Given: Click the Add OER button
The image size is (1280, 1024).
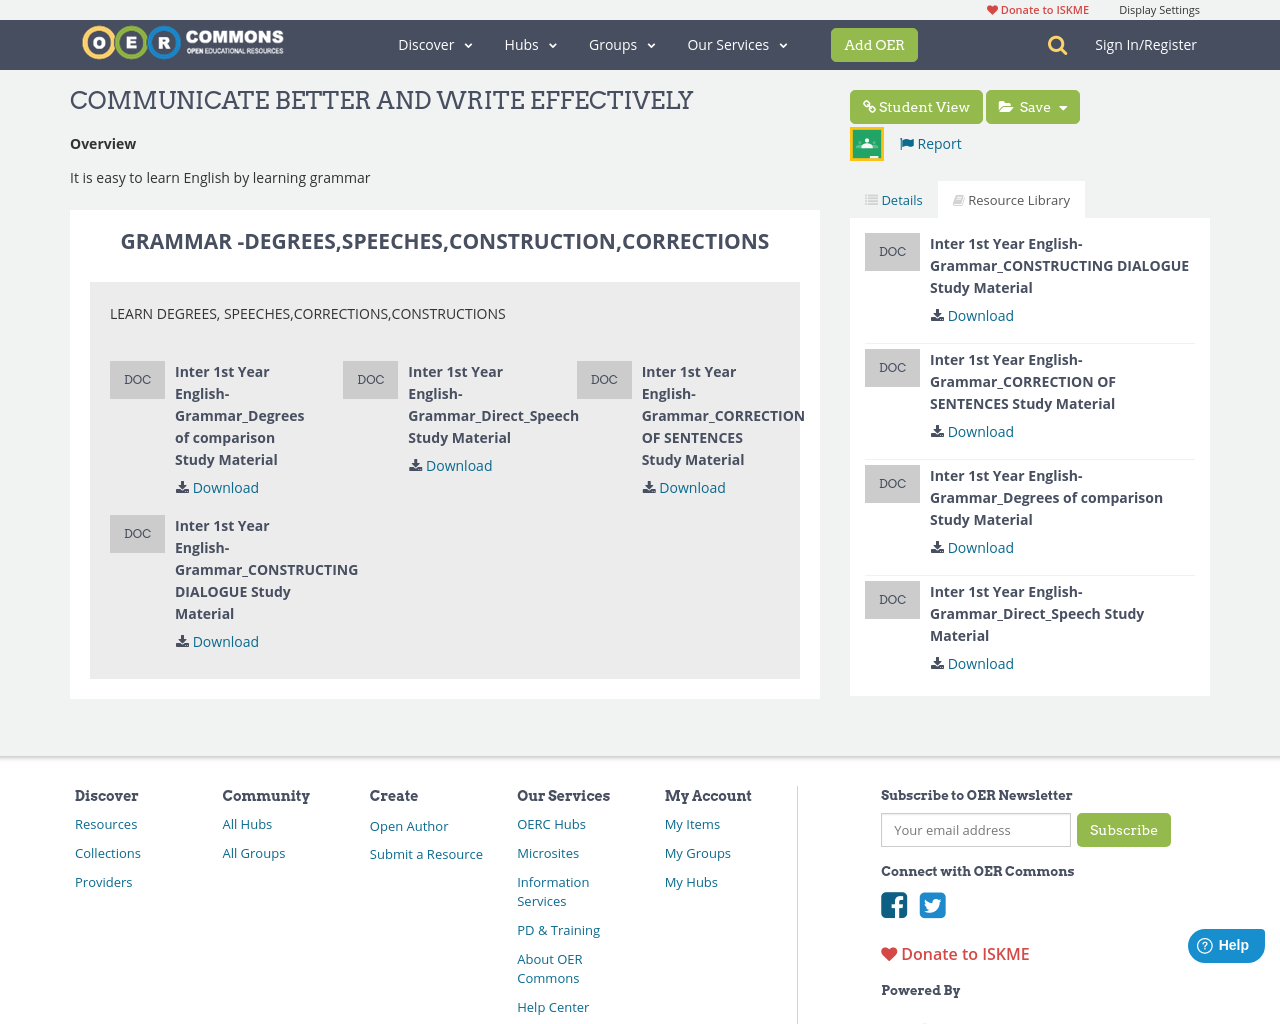Looking at the screenshot, I should click(874, 44).
